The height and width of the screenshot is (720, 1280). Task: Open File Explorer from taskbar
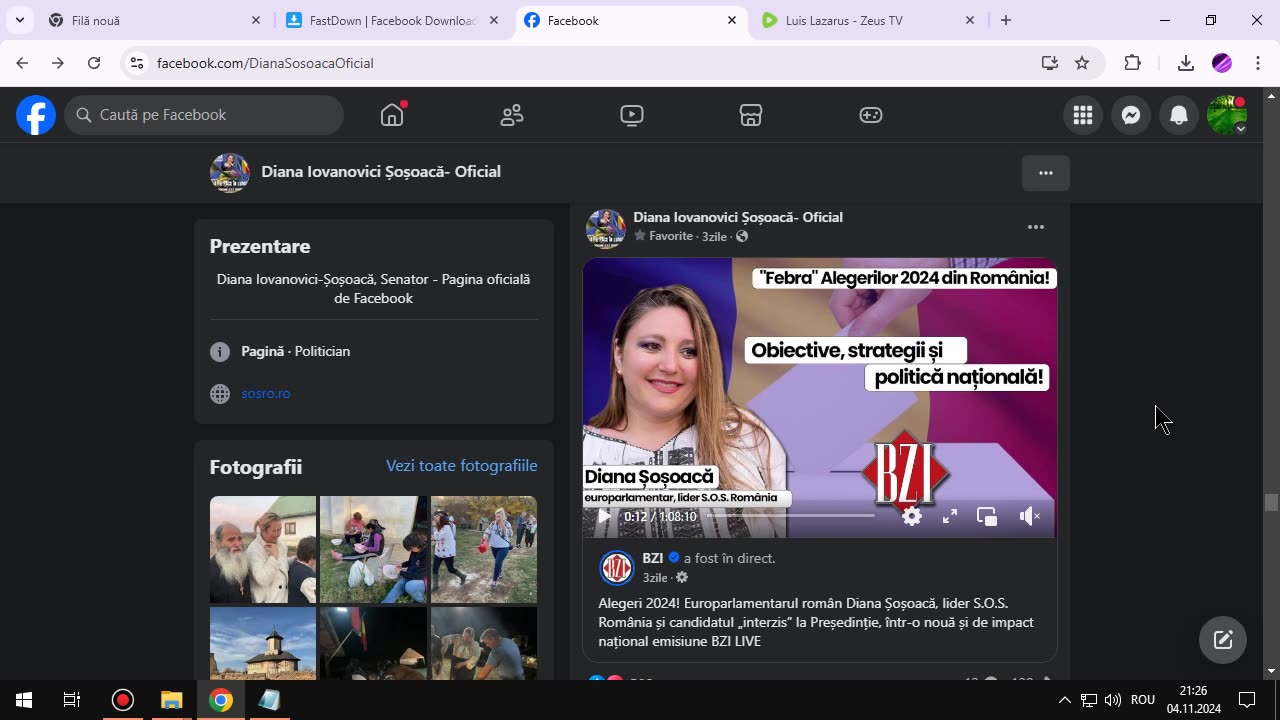(x=172, y=700)
